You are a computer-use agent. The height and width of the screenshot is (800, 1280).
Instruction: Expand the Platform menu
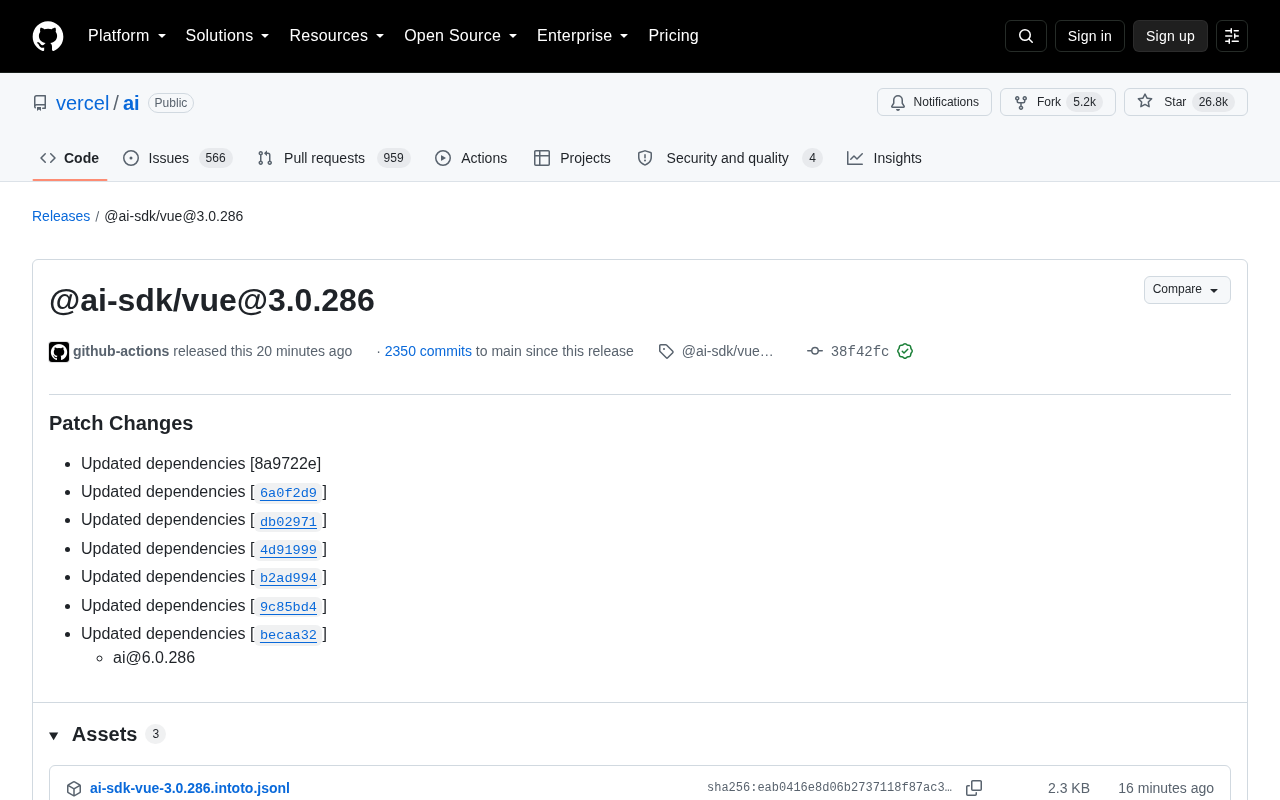pos(127,36)
